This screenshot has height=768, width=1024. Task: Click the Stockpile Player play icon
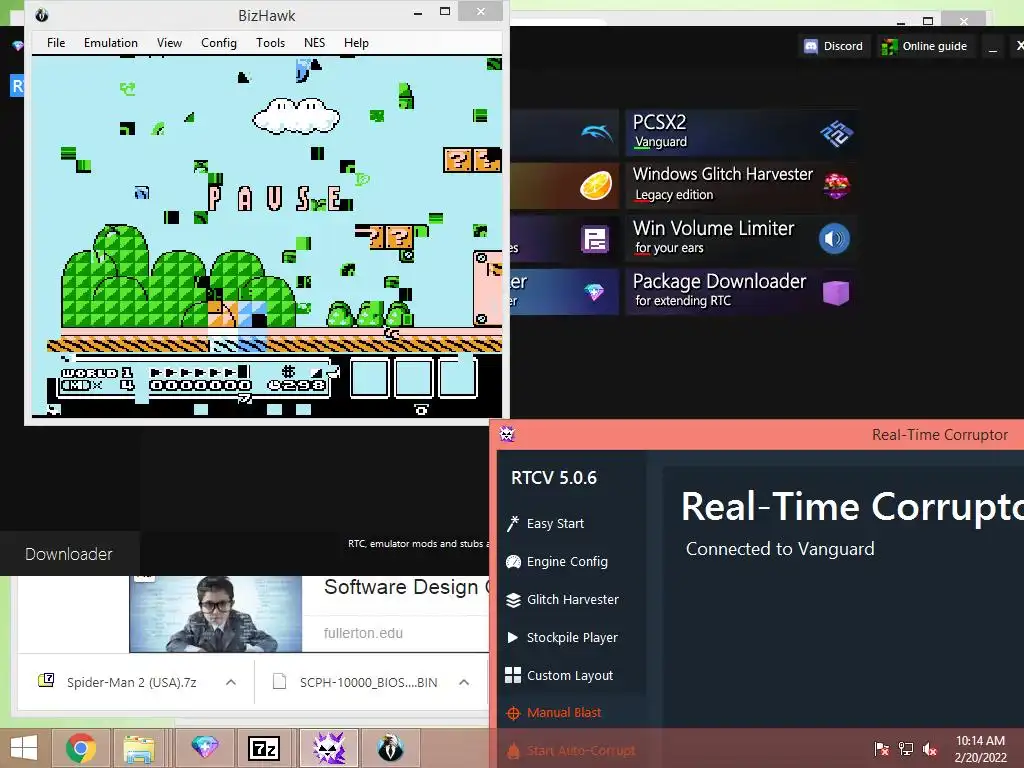(x=513, y=637)
